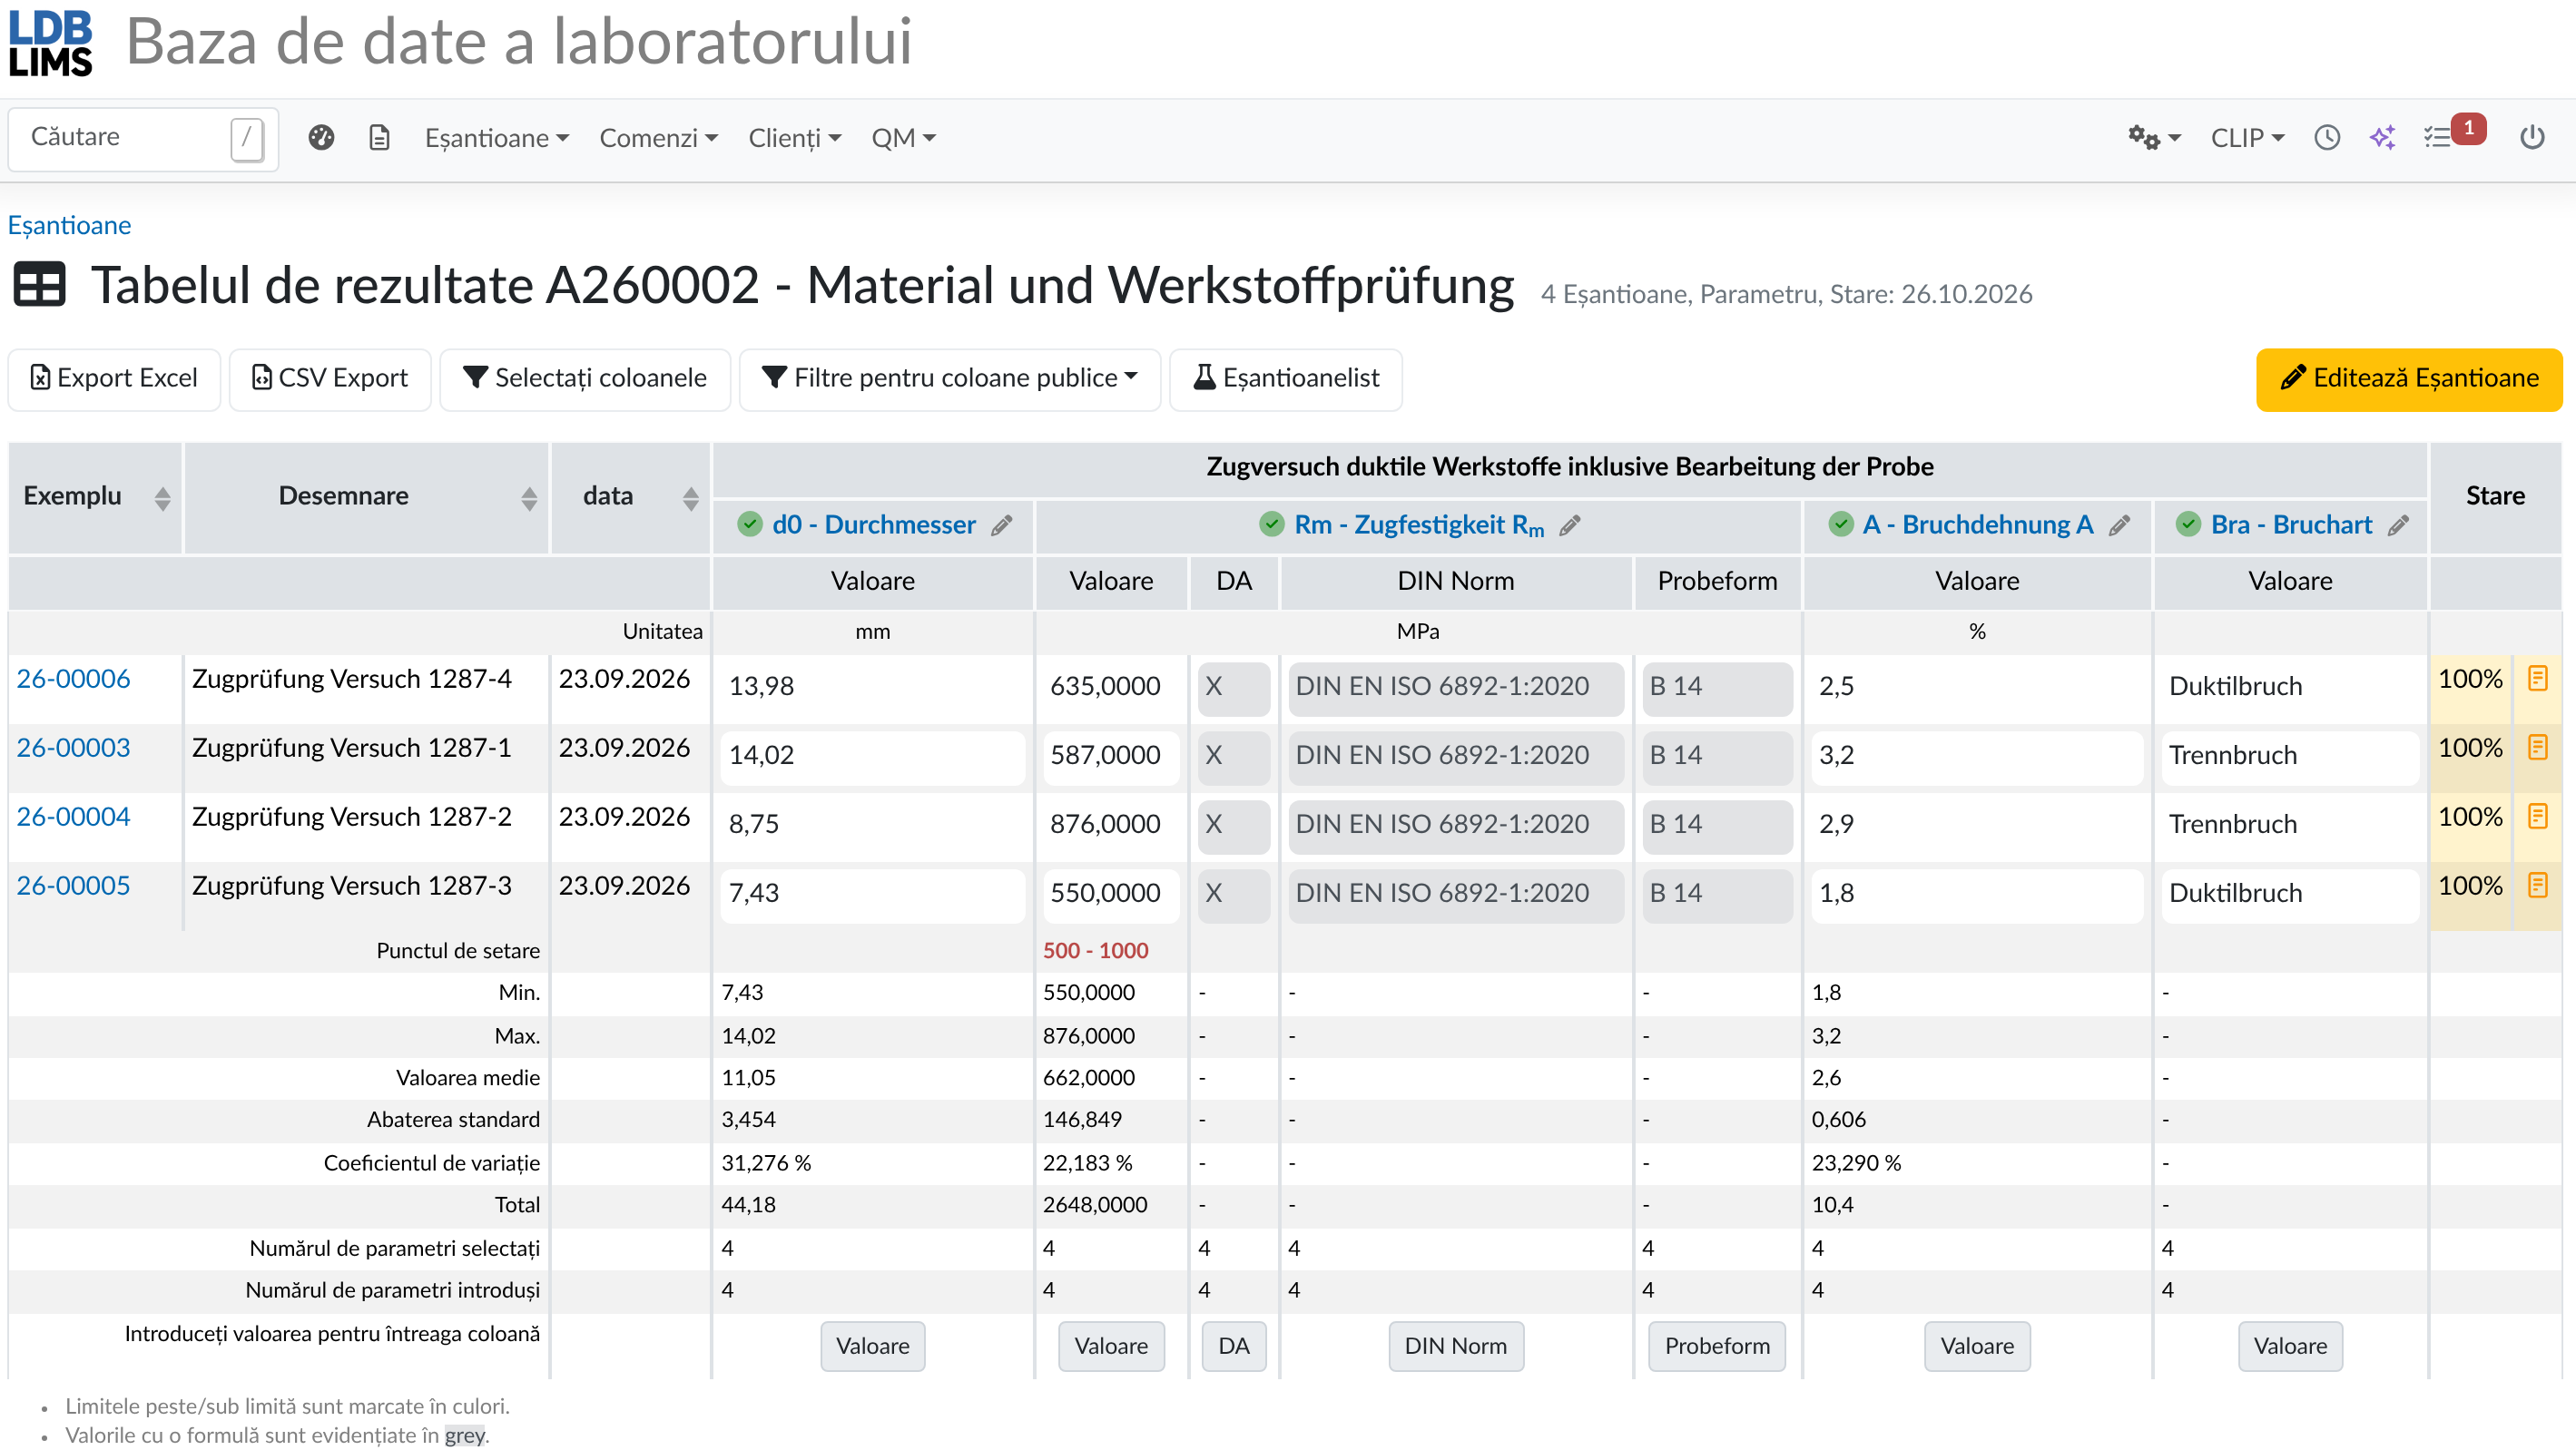This screenshot has height=1450, width=2576.
Task: Click DIN Norm column fill button
Action: click(x=1455, y=1346)
